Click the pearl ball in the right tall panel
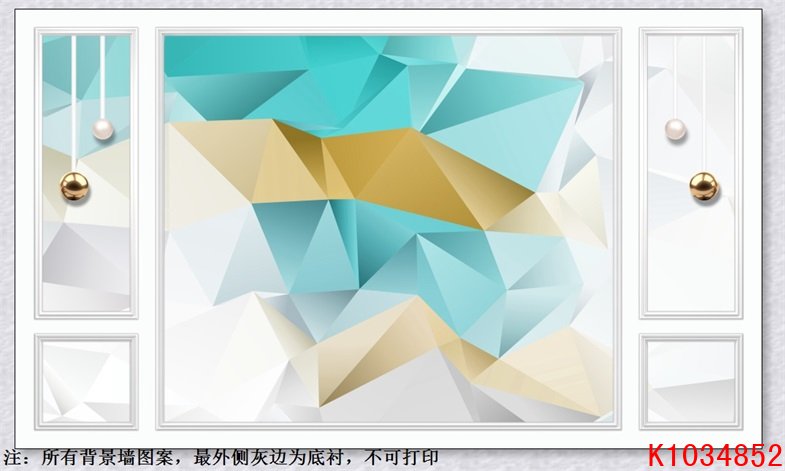 coord(675,129)
